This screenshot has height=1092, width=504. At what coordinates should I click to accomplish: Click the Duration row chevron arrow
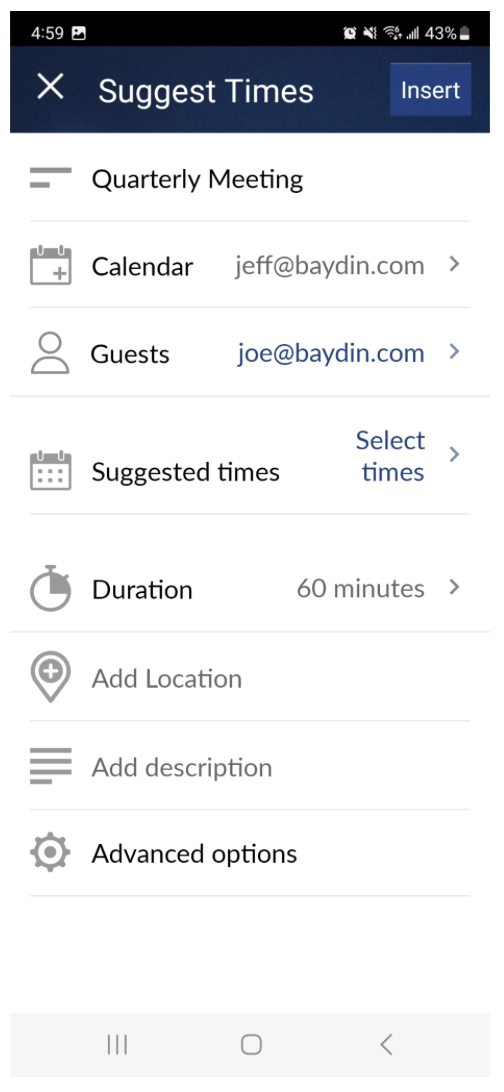(455, 588)
